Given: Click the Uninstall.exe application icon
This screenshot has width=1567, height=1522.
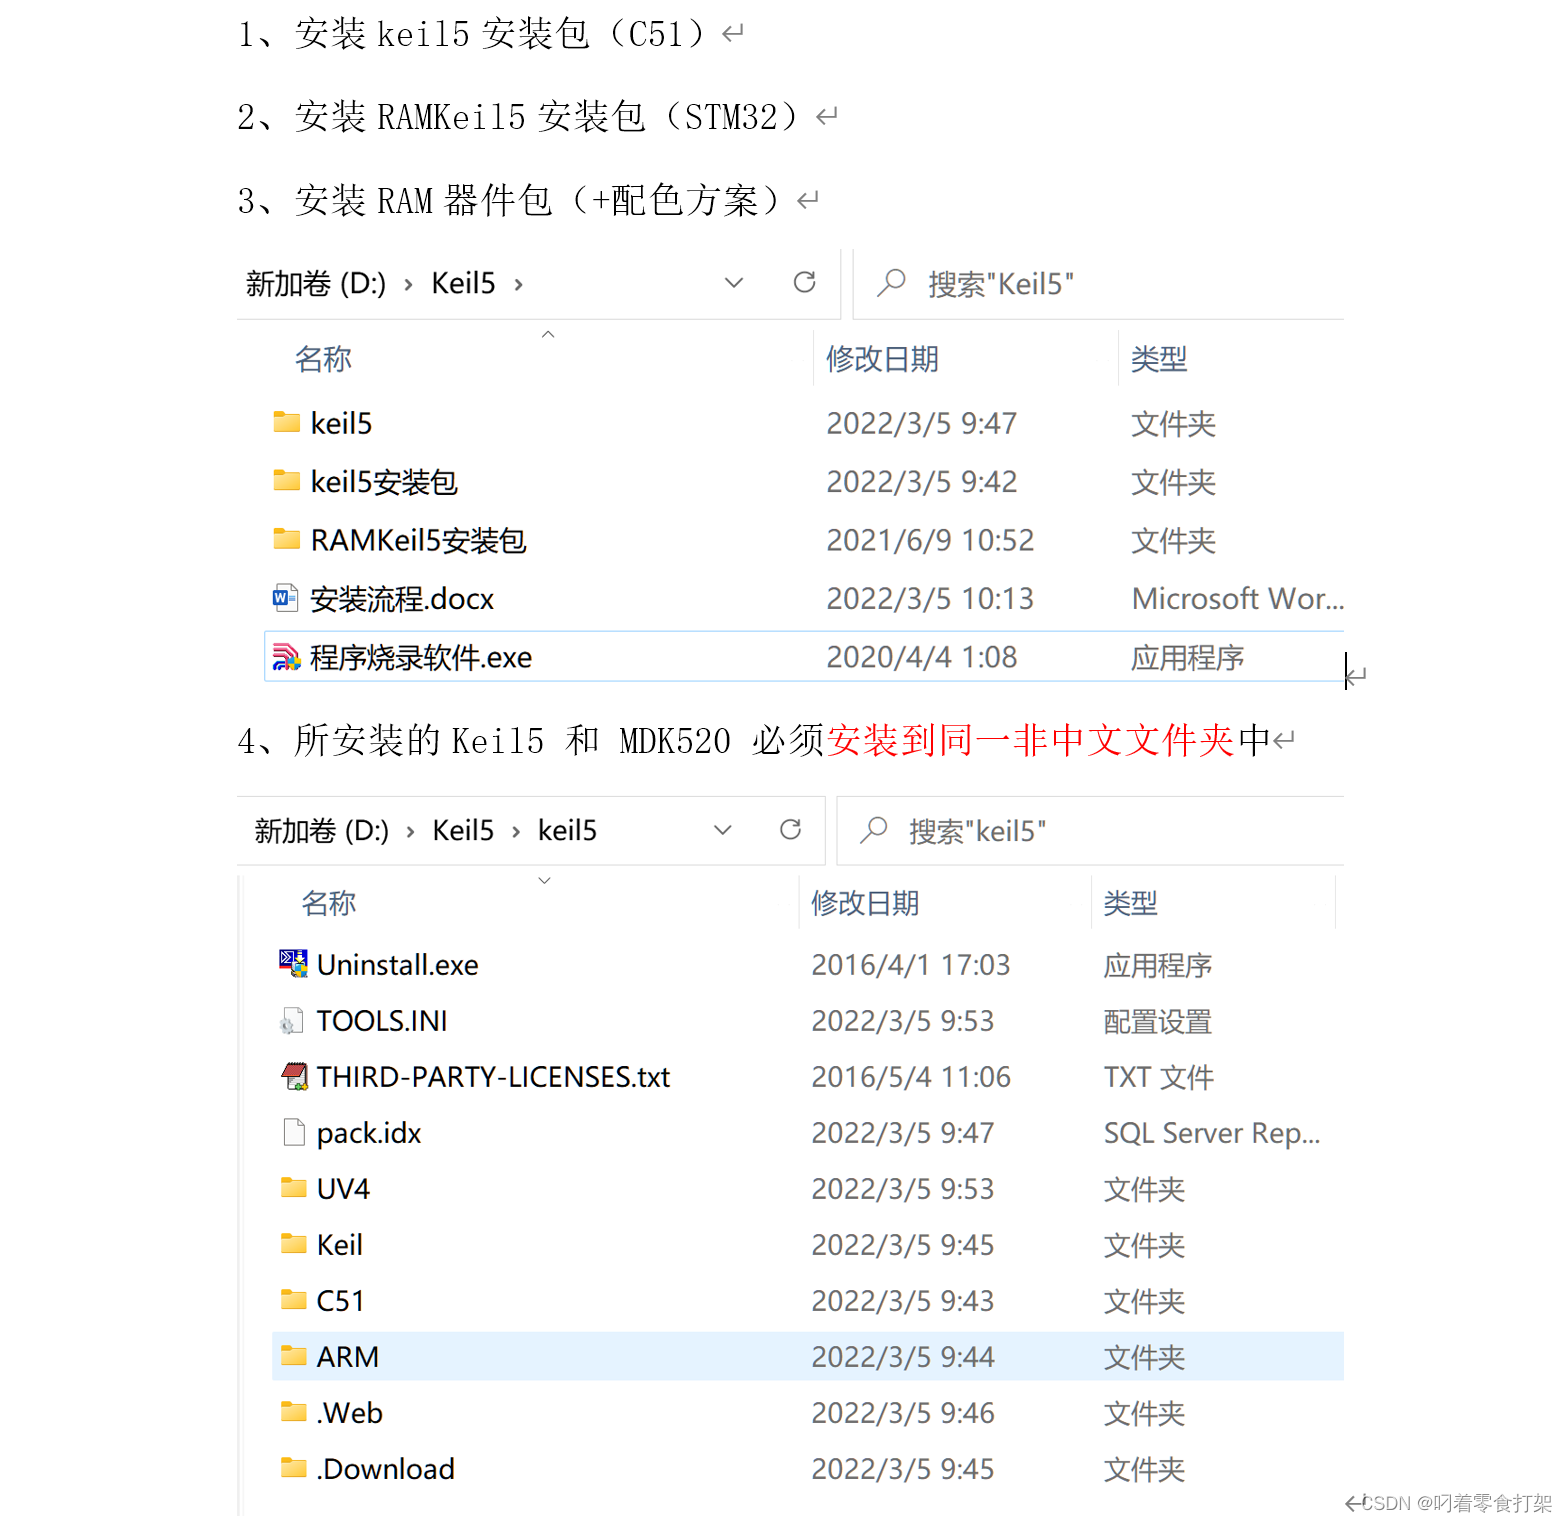Looking at the screenshot, I should coord(292,963).
